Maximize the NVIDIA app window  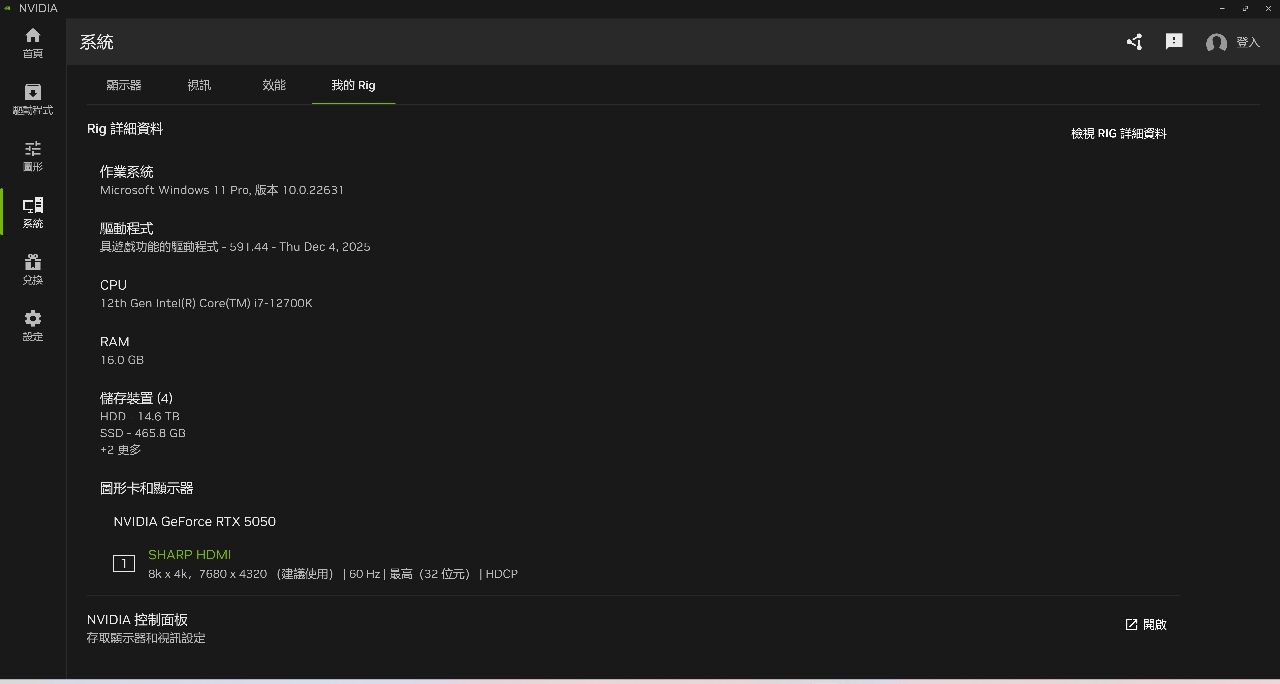pyautogui.click(x=1246, y=8)
